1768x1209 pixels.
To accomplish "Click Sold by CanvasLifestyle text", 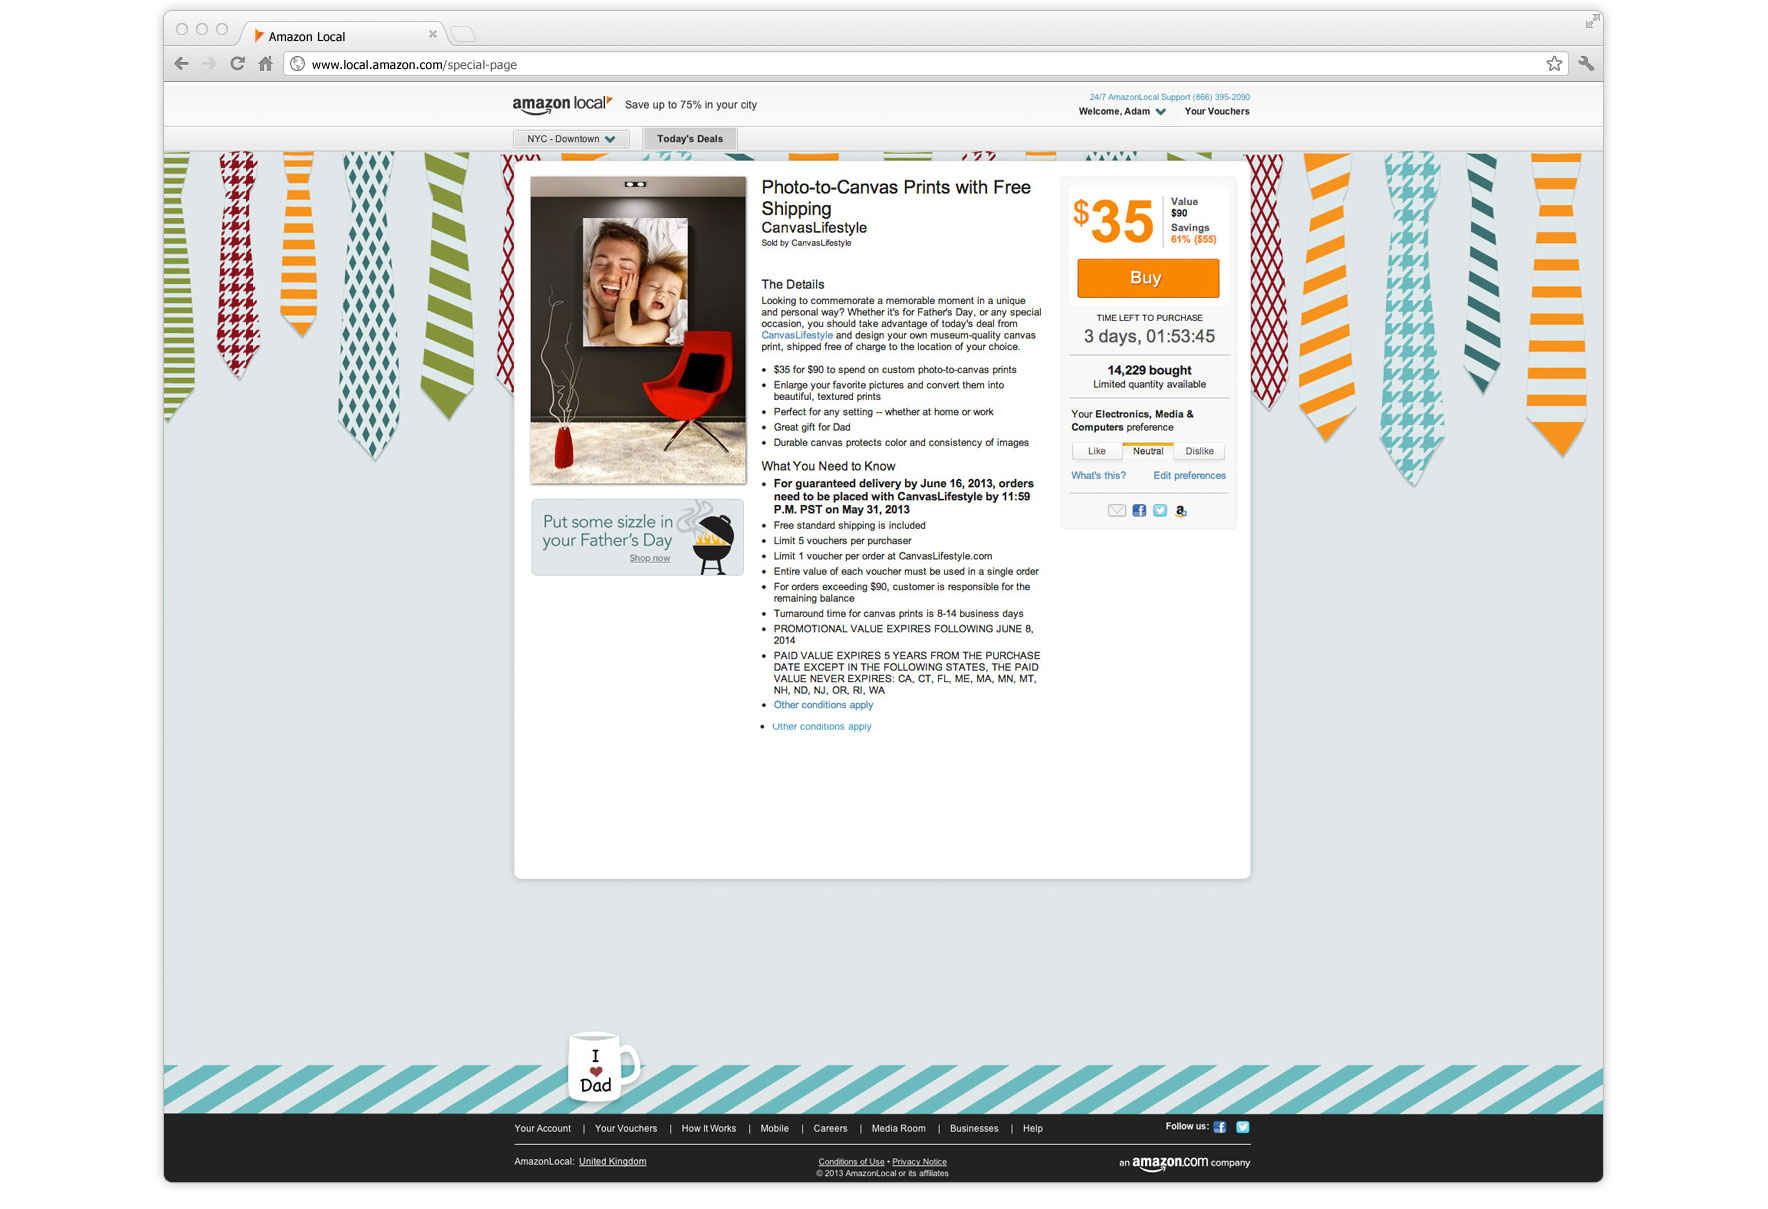I will pyautogui.click(x=806, y=243).
